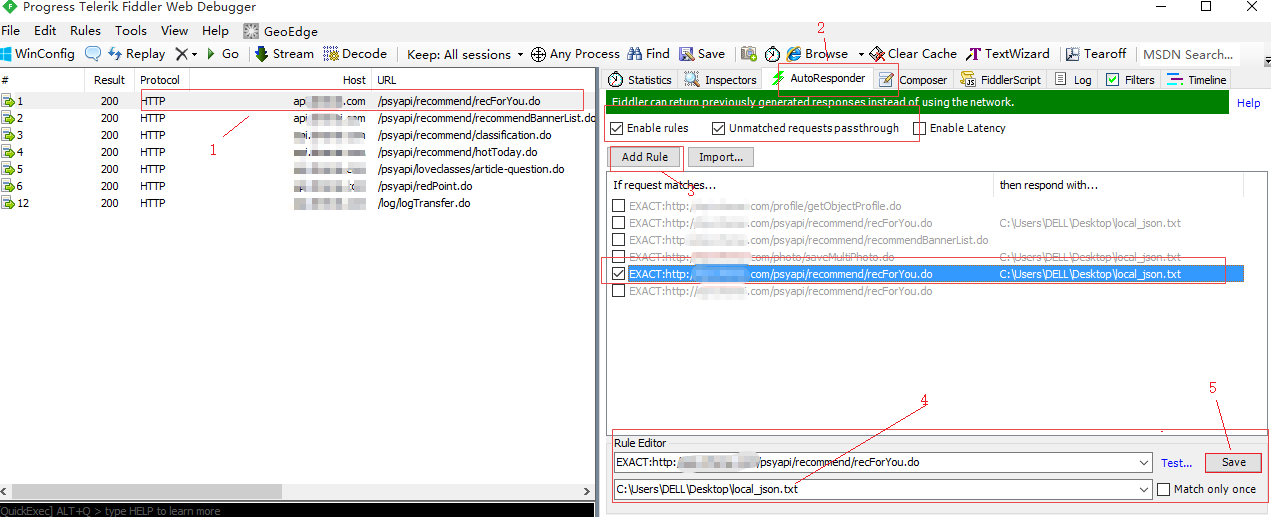Viewport: 1271px width, 517px height.
Task: Open the File menu
Action: [x=10, y=31]
